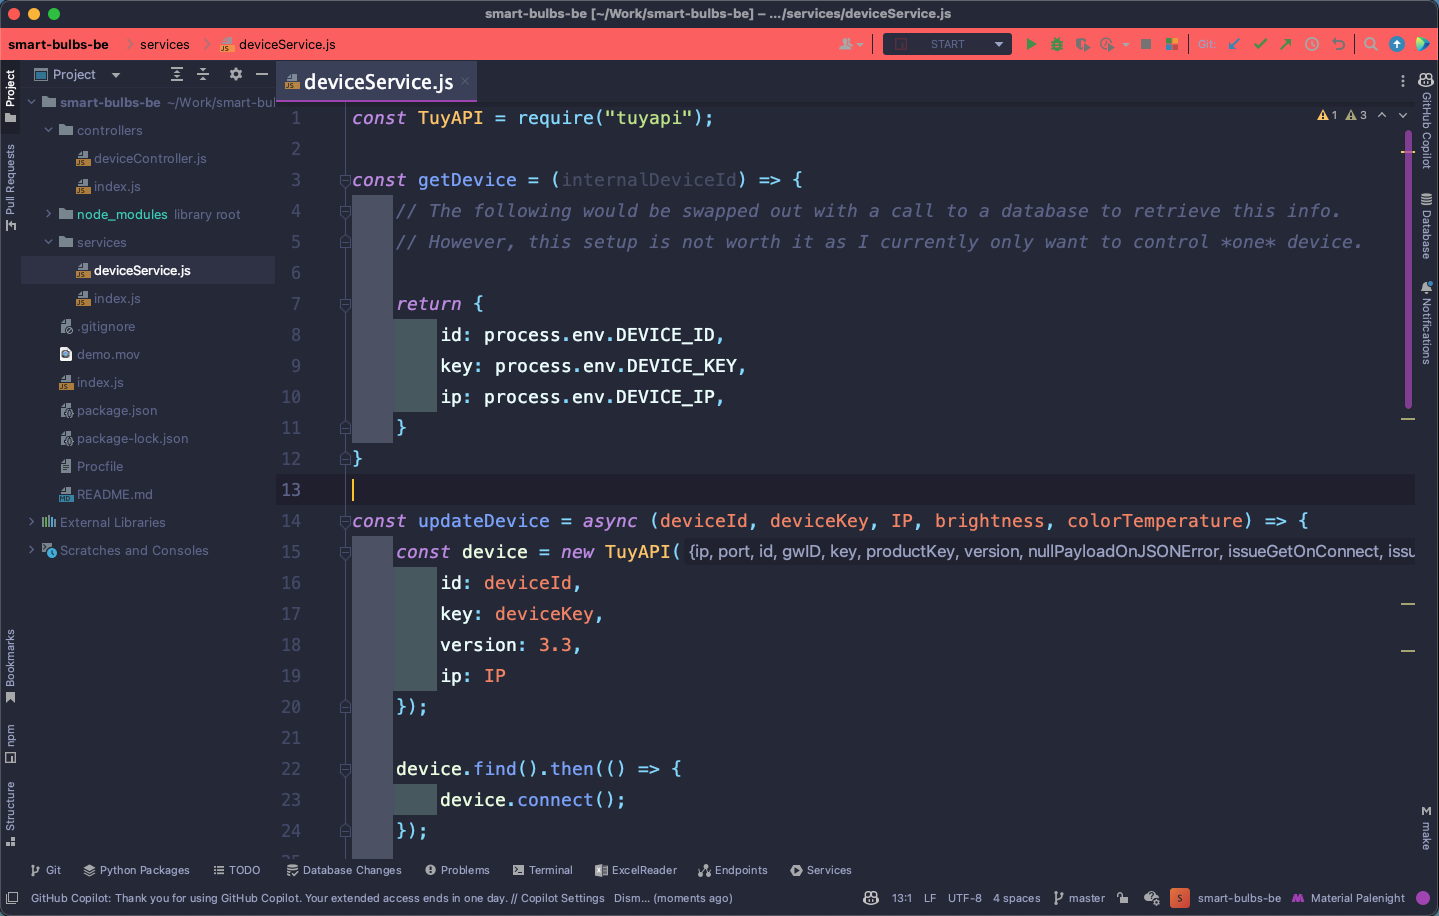This screenshot has height=916, width=1439.
Task: Collapse the services folder
Action: 48,242
